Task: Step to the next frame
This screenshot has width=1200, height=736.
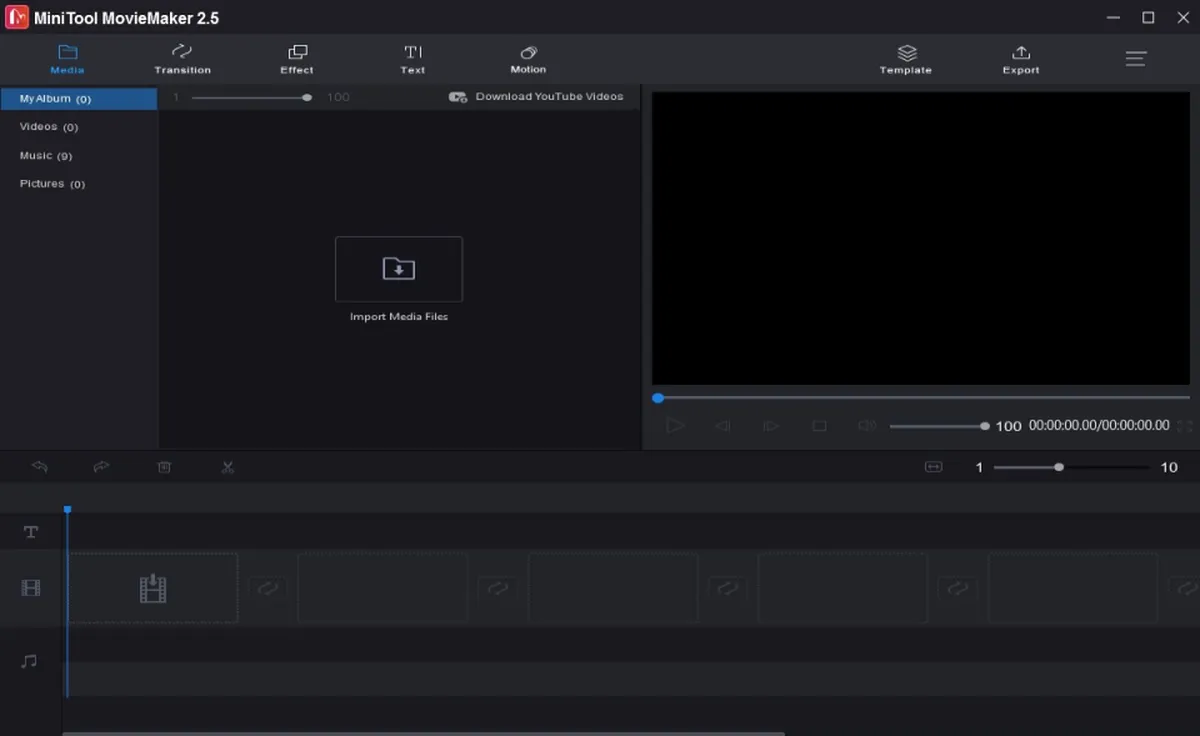Action: tap(771, 426)
